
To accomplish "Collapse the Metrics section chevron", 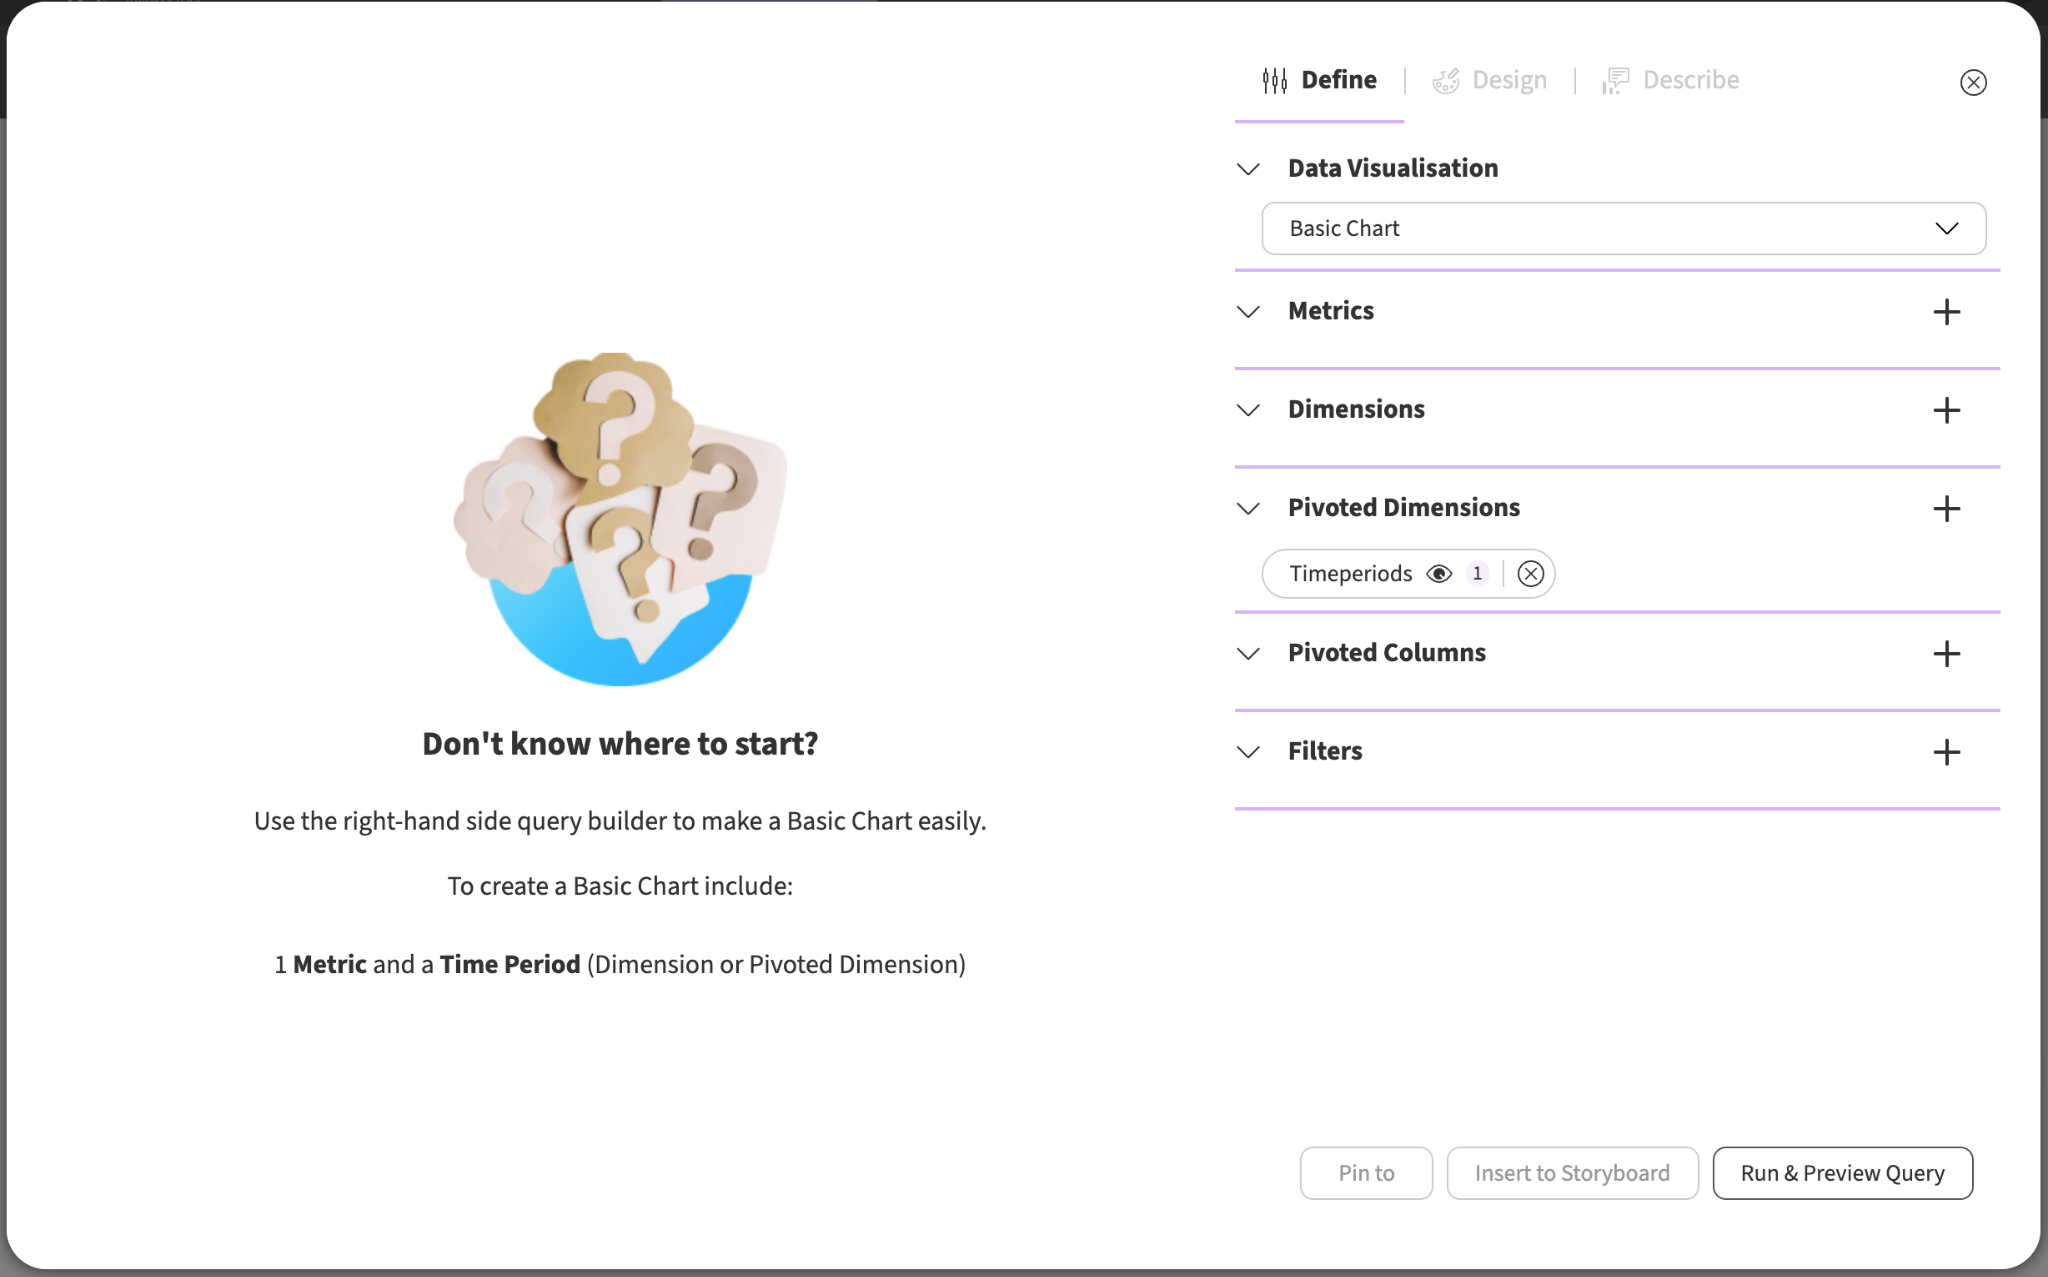I will point(1248,312).
